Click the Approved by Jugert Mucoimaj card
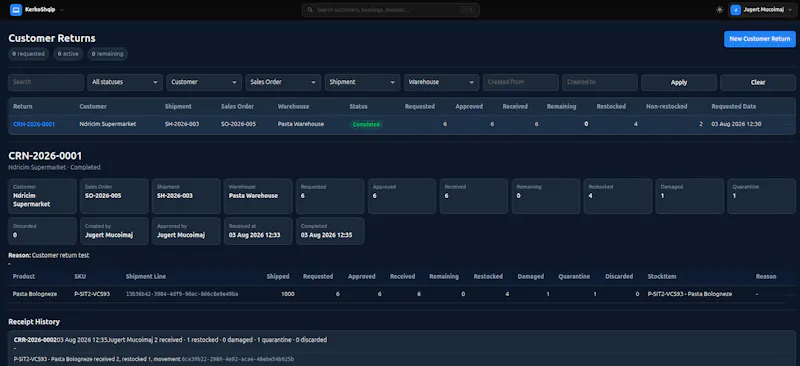This screenshot has width=800, height=366. (186, 231)
